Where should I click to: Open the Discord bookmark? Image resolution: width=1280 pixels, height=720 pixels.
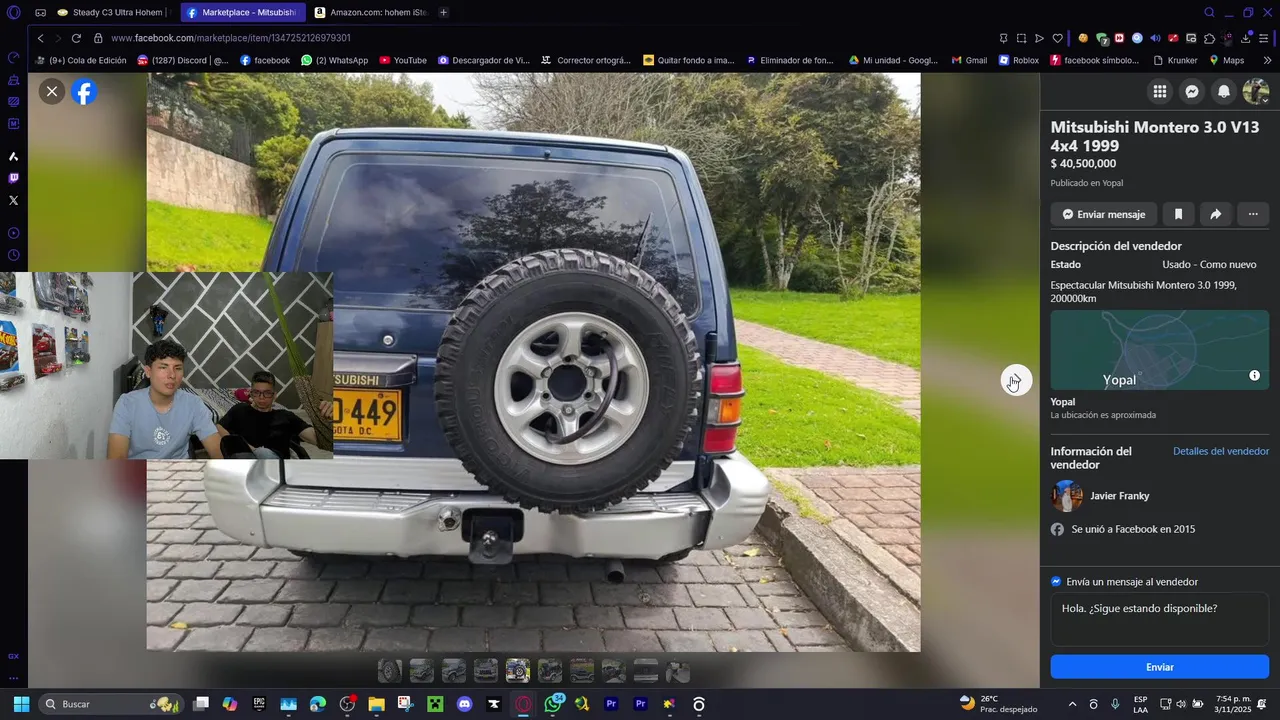pyautogui.click(x=182, y=60)
